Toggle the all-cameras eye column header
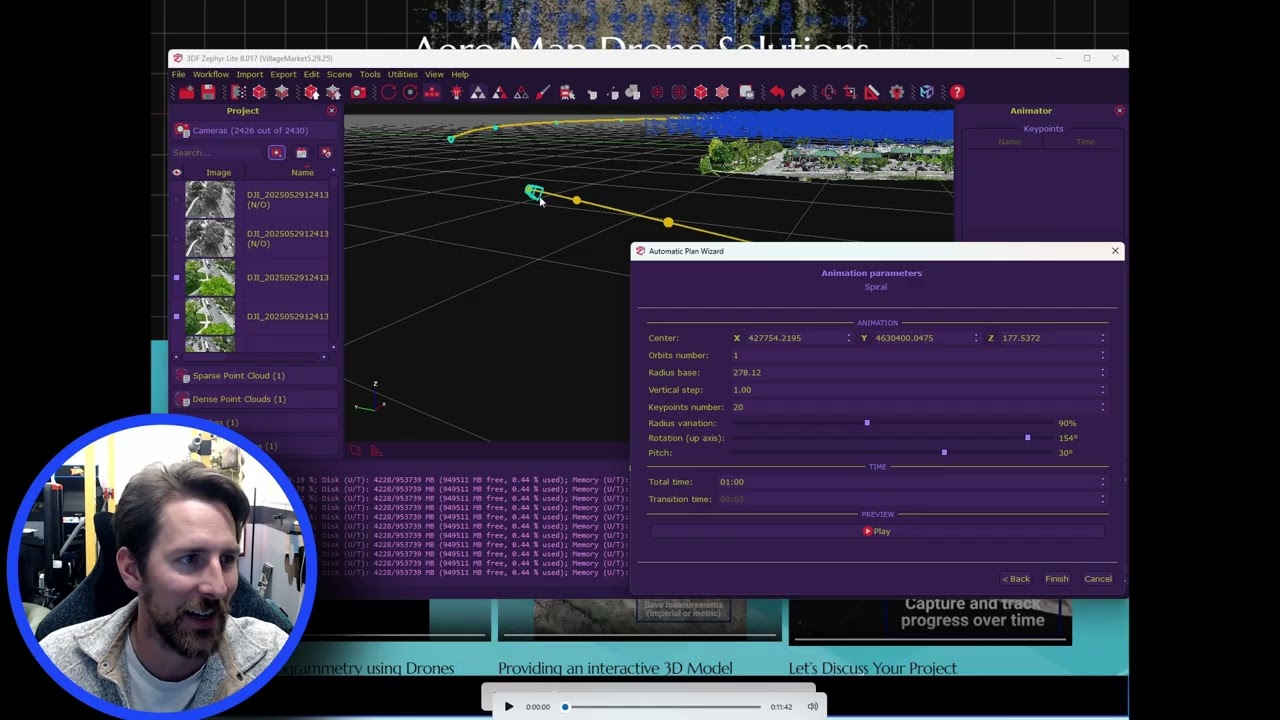The width and height of the screenshot is (1280, 720). 177,172
